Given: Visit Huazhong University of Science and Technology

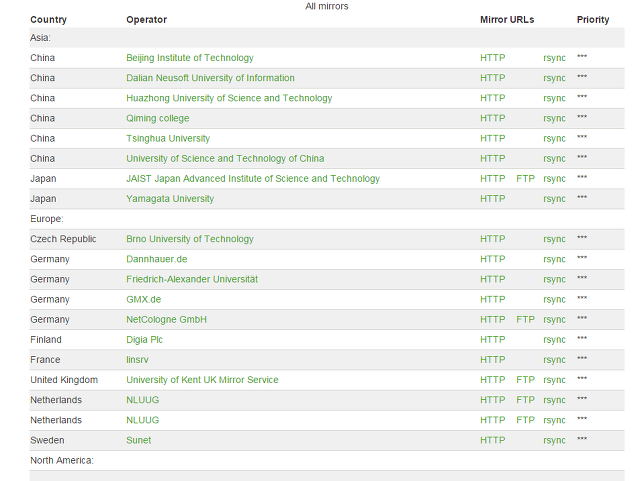Looking at the screenshot, I should click(x=229, y=98).
